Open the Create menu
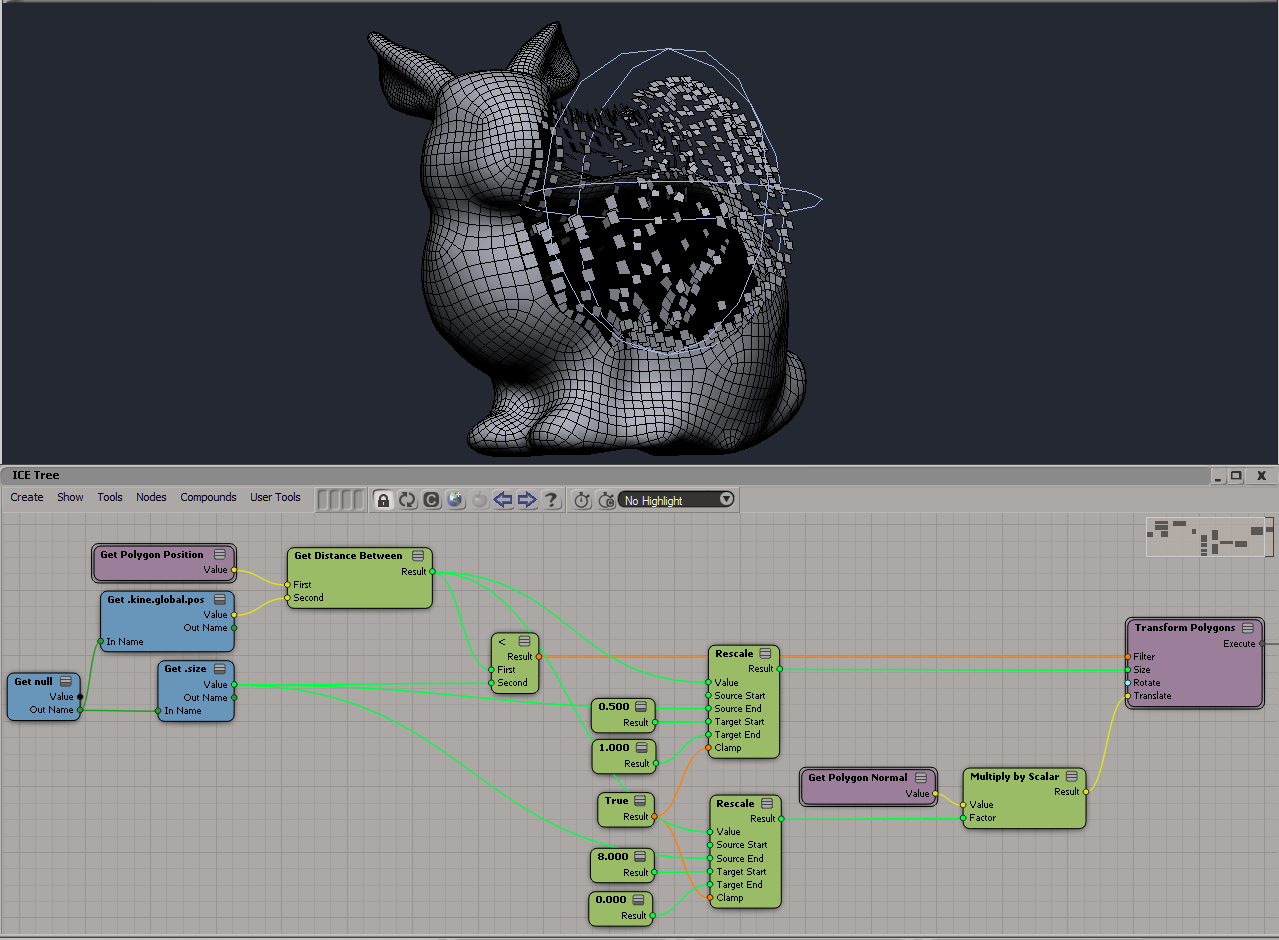 pyautogui.click(x=27, y=497)
